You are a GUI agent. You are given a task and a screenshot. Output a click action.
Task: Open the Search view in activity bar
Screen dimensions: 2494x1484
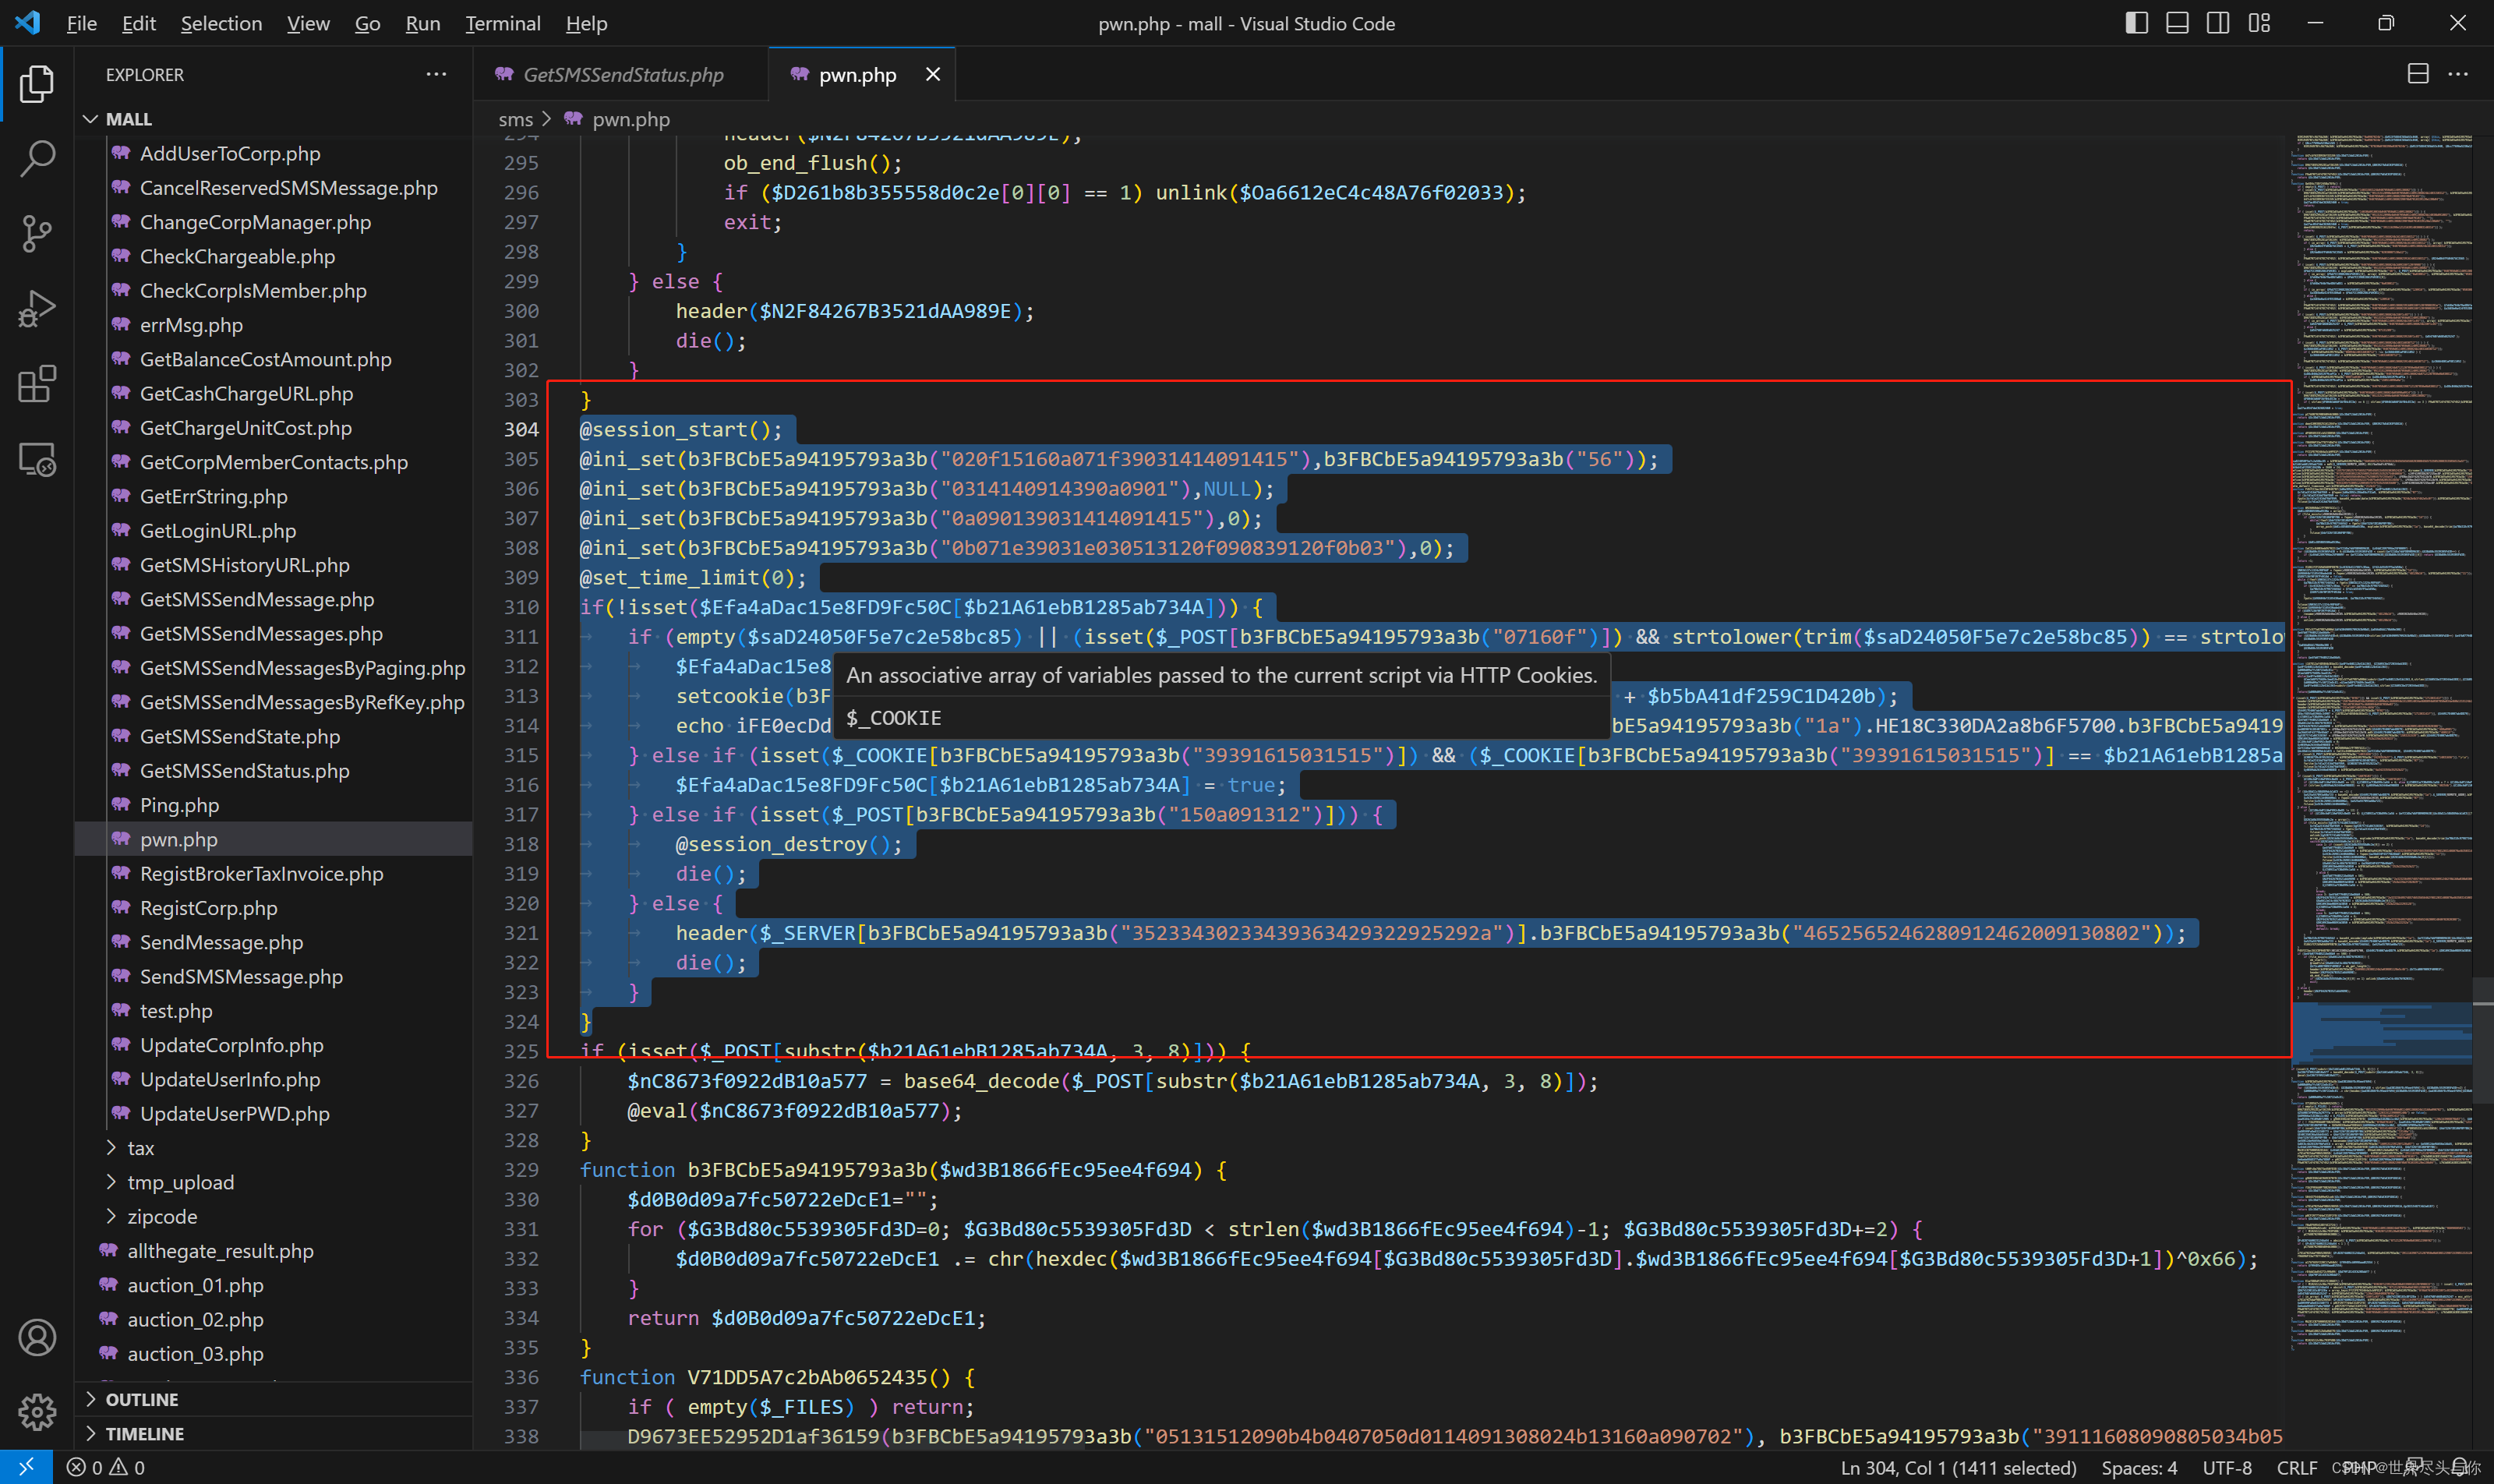(37, 158)
